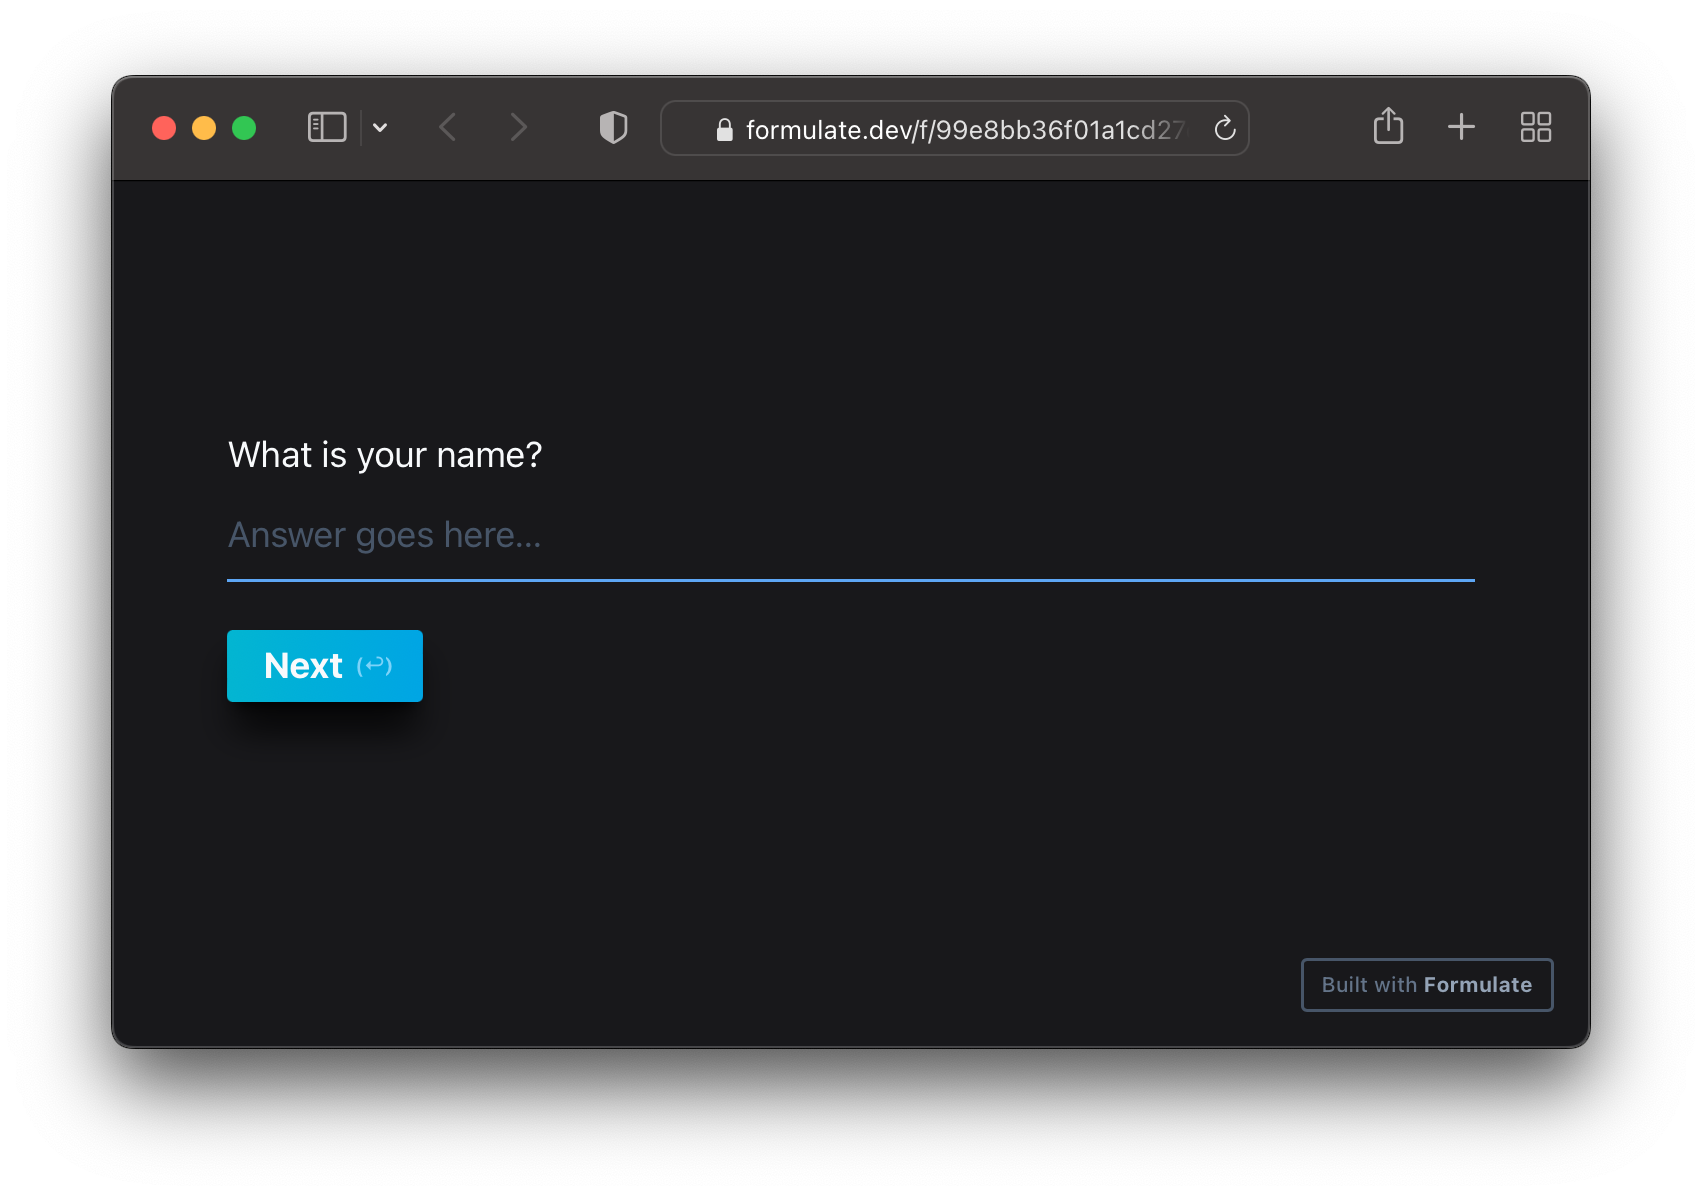Click the 'What is your name?' question label
Viewport: 1702px width, 1196px height.
[x=385, y=455]
